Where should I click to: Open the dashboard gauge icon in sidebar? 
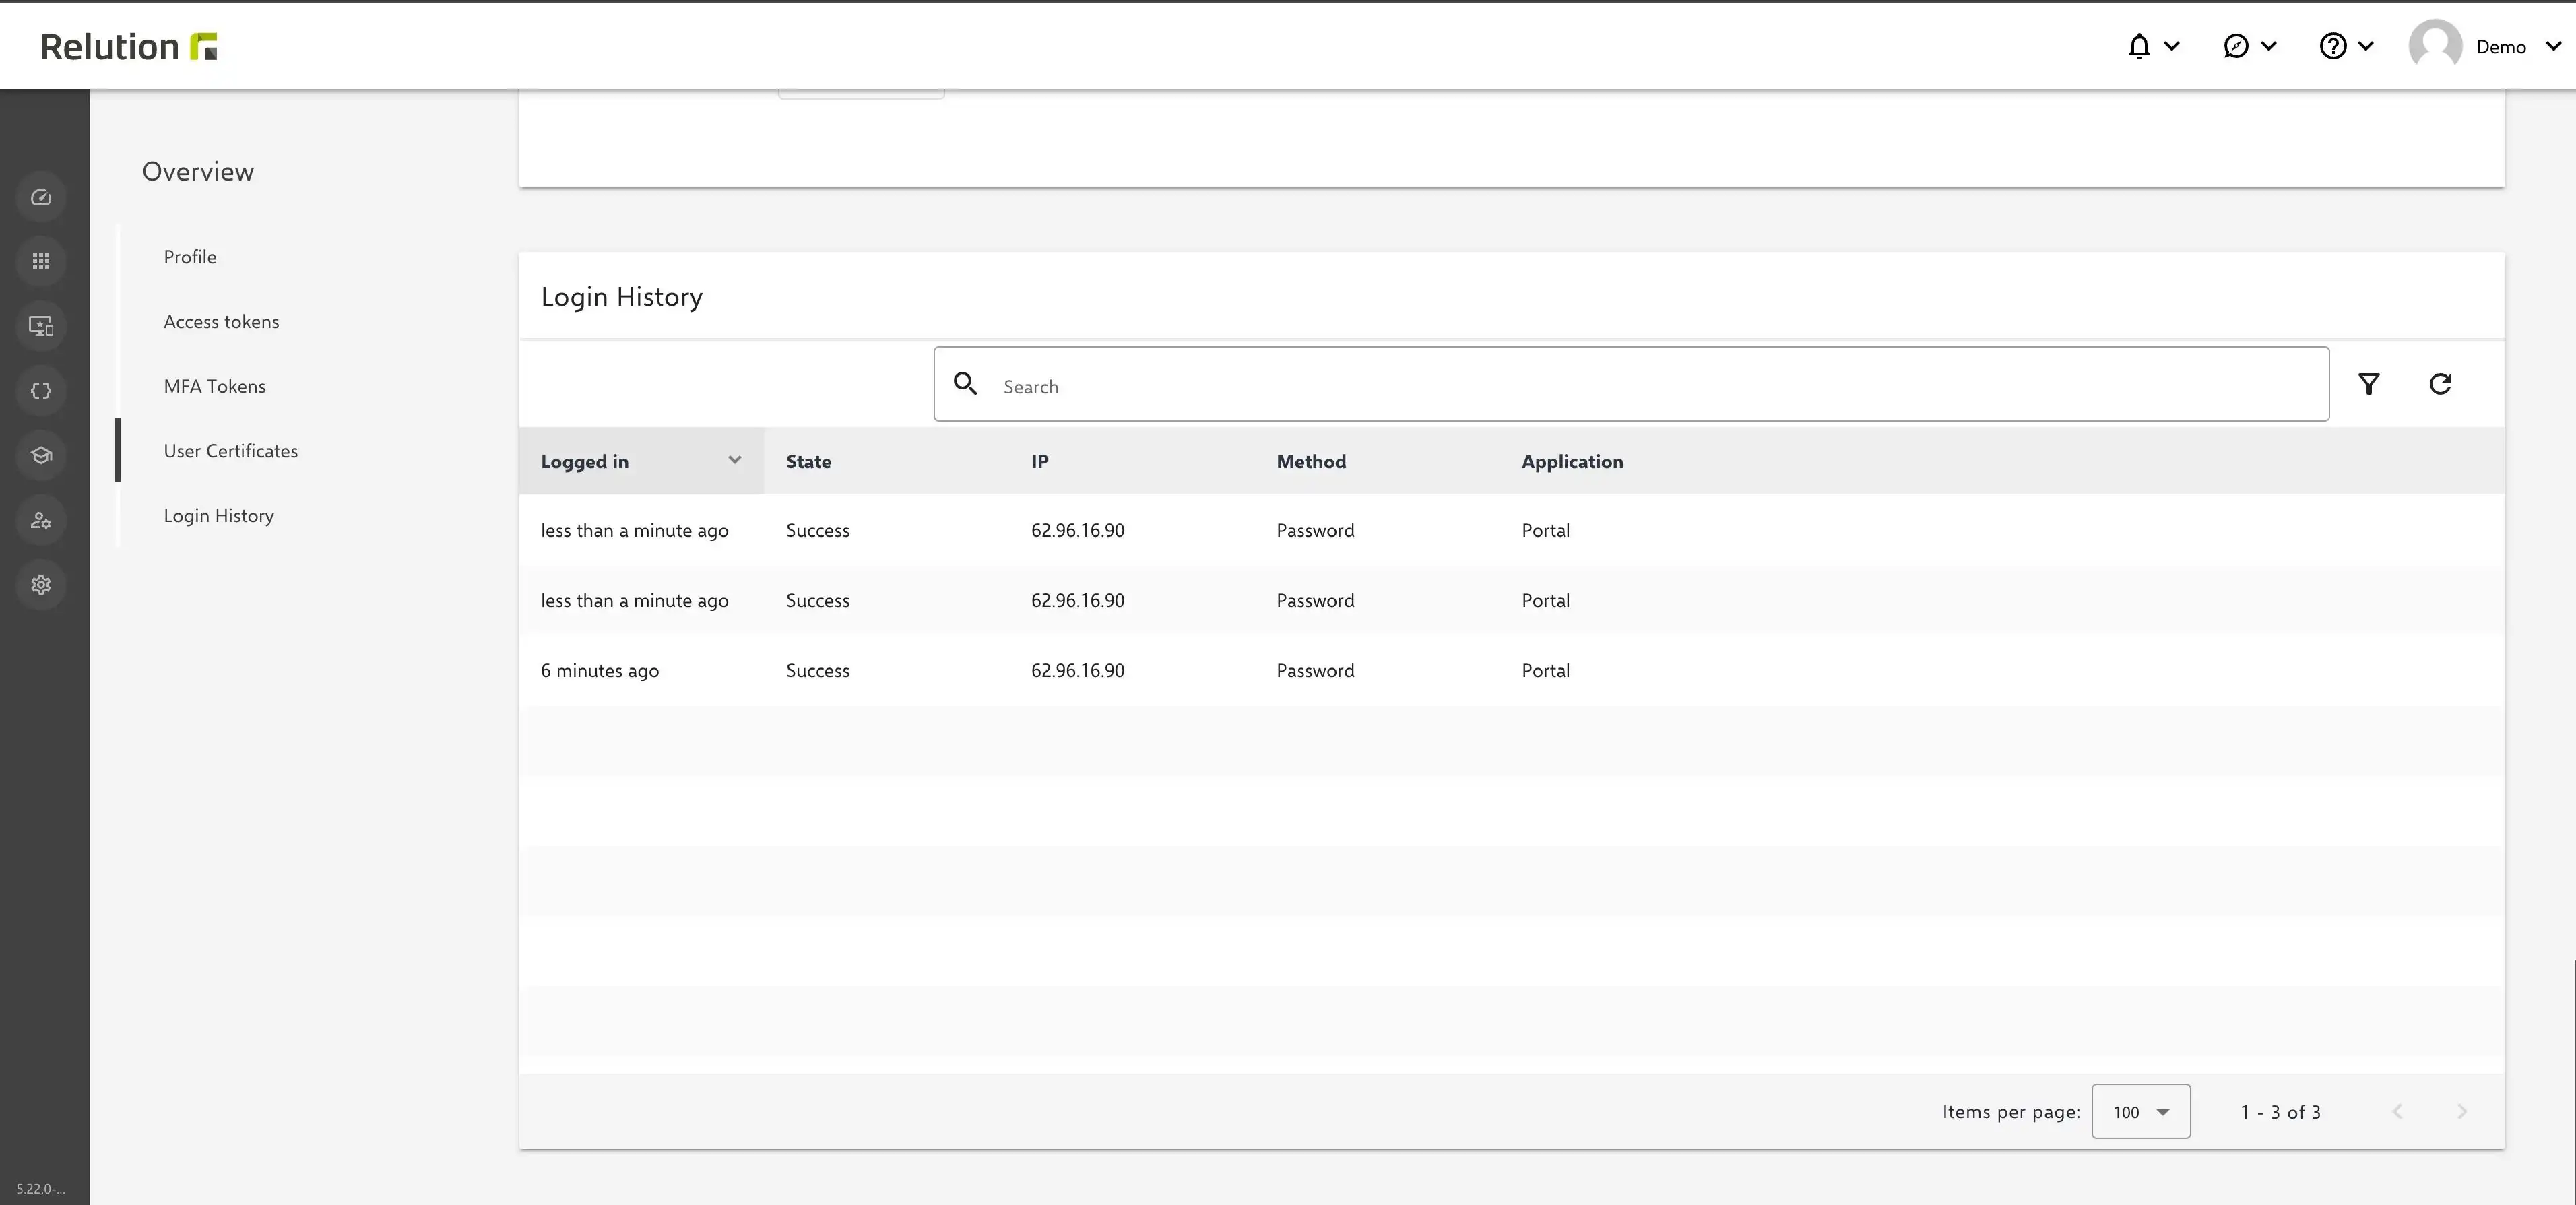pos(41,197)
